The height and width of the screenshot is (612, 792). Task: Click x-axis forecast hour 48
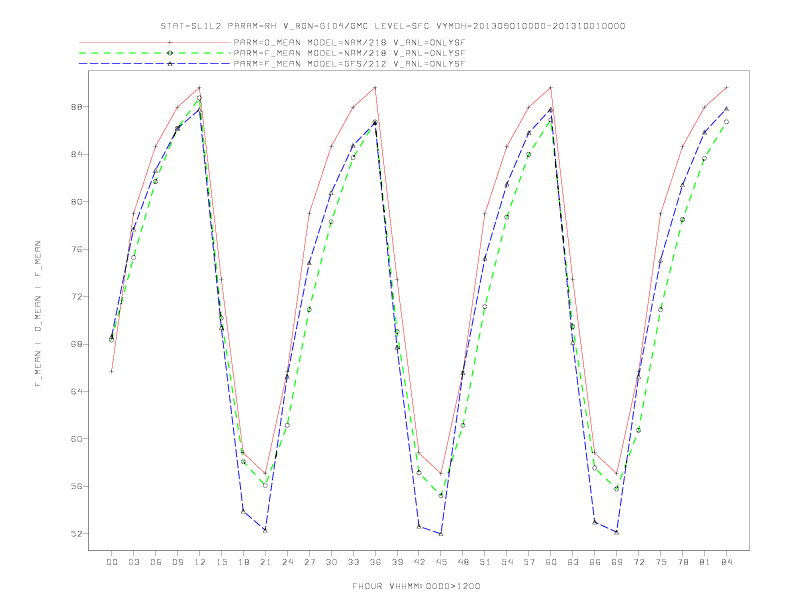(463, 562)
